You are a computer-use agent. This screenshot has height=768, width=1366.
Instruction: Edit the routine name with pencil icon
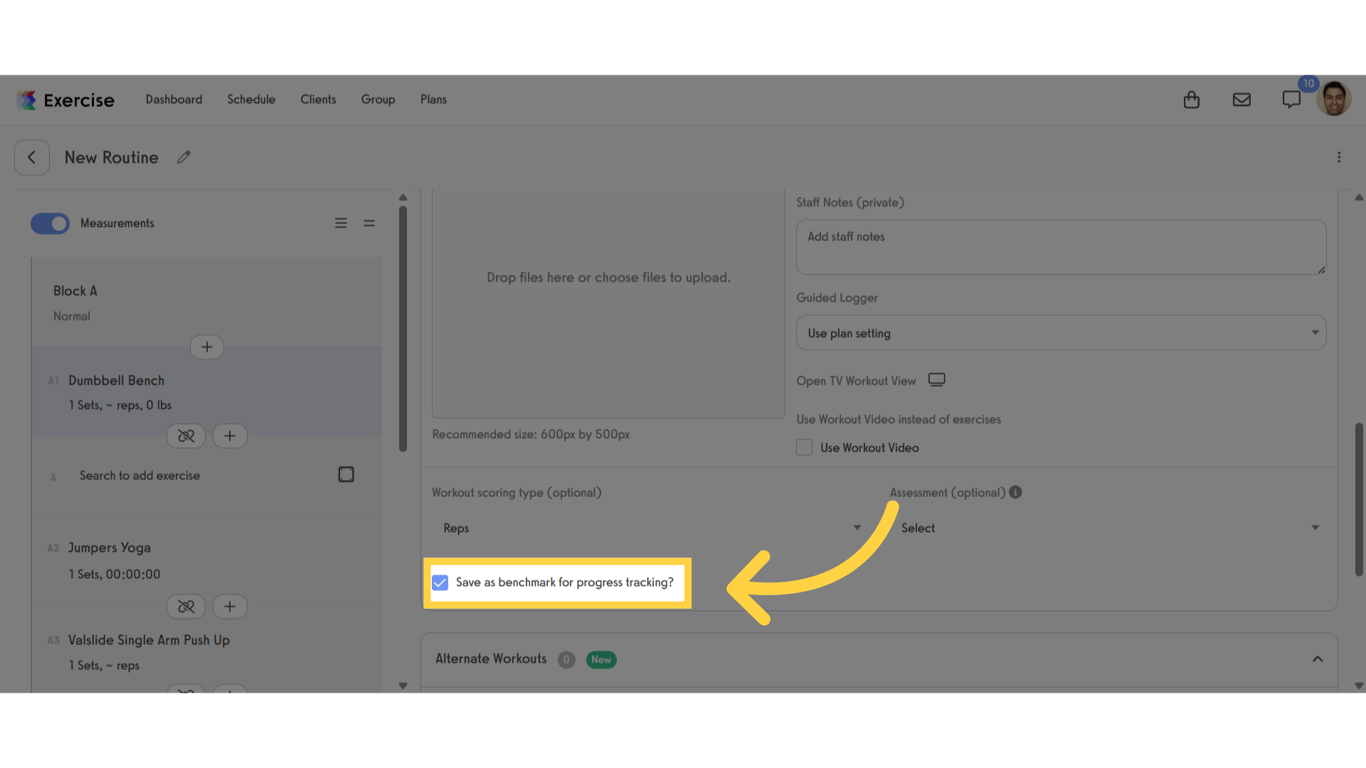(x=183, y=157)
